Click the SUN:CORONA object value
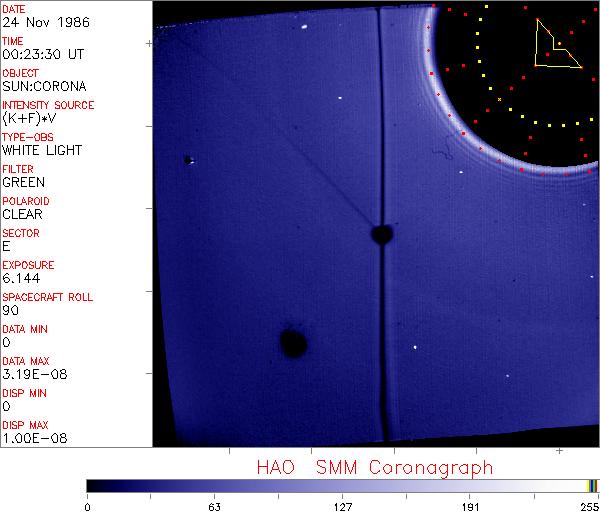 click(x=44, y=86)
